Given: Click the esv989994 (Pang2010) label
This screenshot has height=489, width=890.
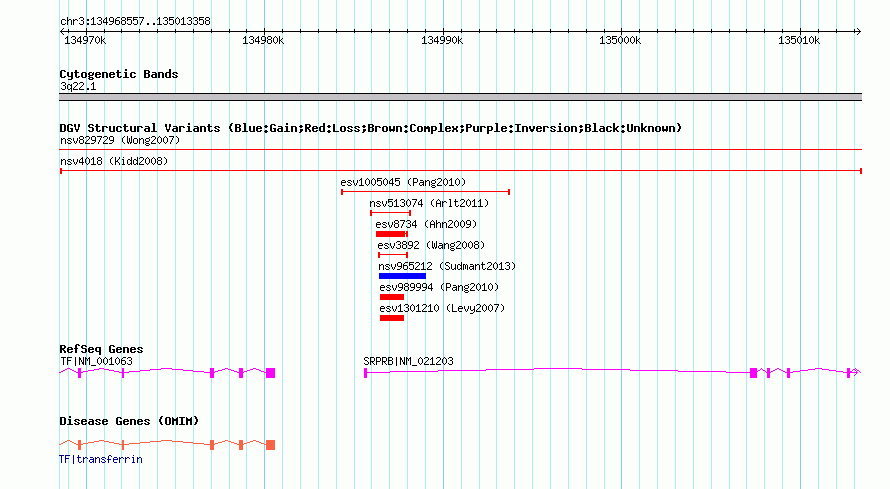Looking at the screenshot, I should (x=439, y=287).
